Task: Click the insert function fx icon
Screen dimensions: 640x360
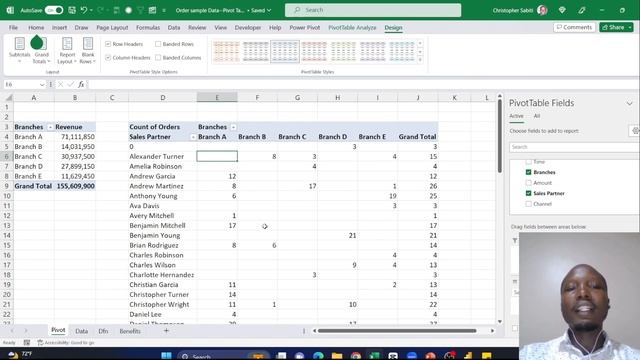Action: tap(81, 84)
